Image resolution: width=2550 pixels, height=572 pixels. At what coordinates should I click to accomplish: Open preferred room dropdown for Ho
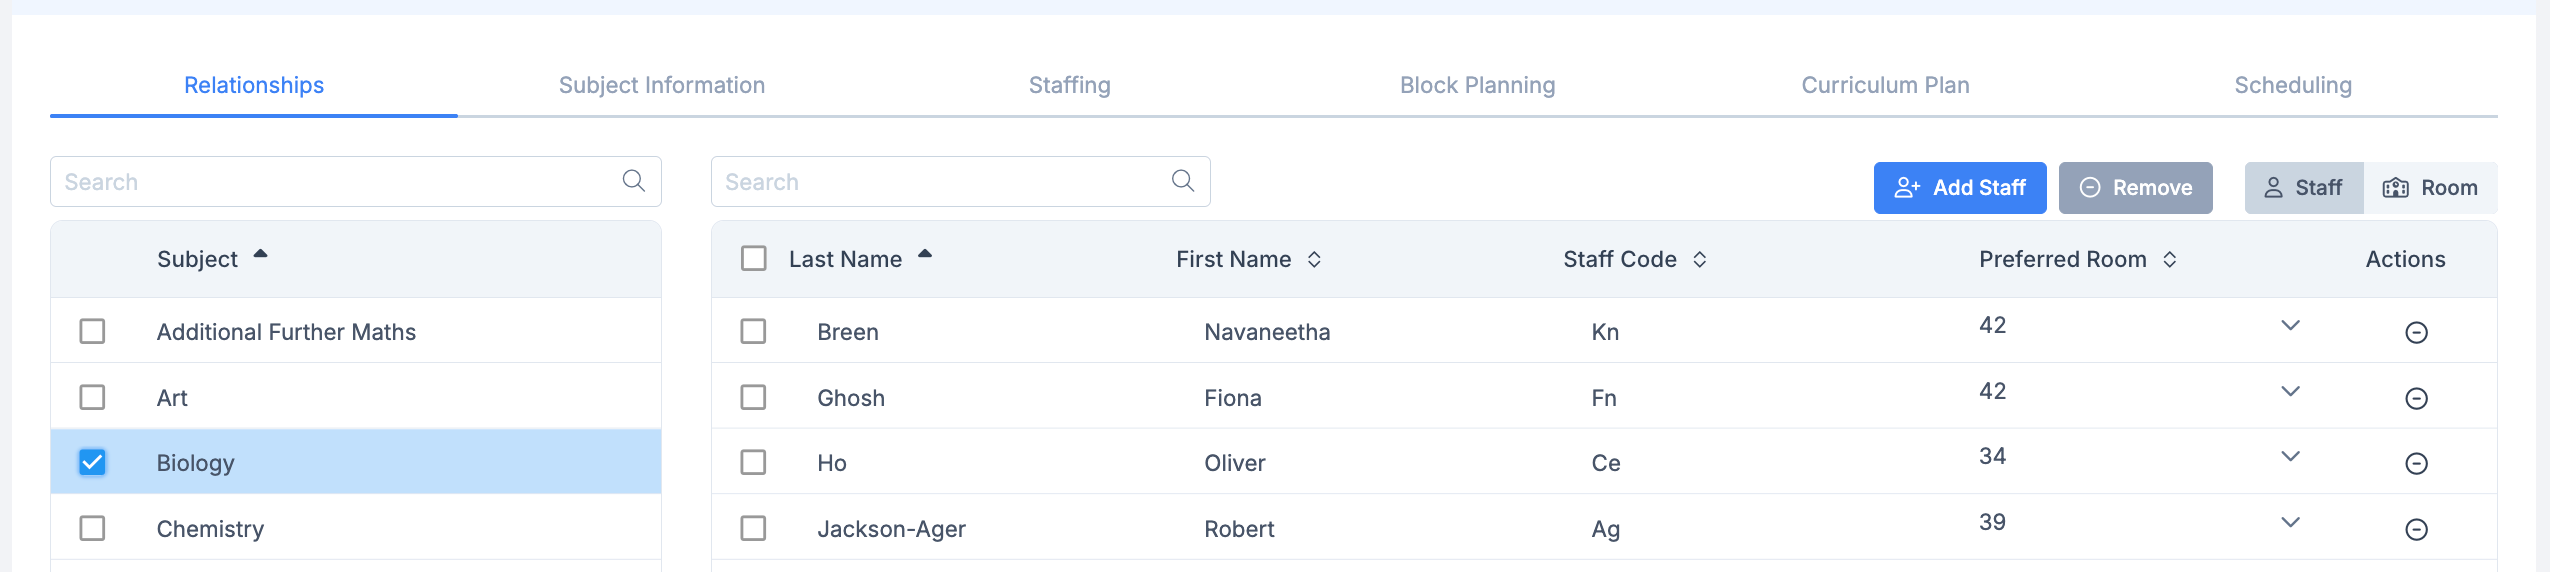(2290, 457)
